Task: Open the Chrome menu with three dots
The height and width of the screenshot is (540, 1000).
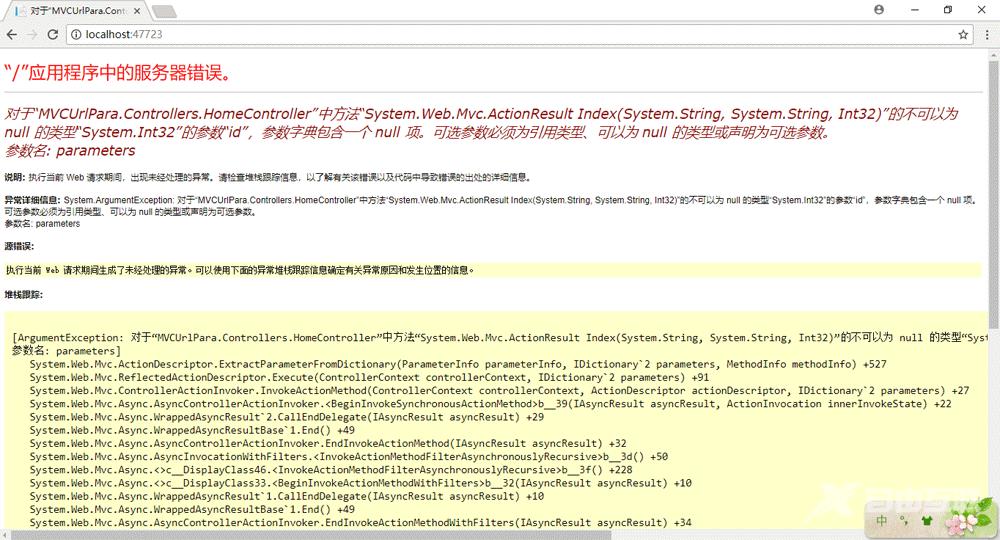Action: (x=987, y=34)
